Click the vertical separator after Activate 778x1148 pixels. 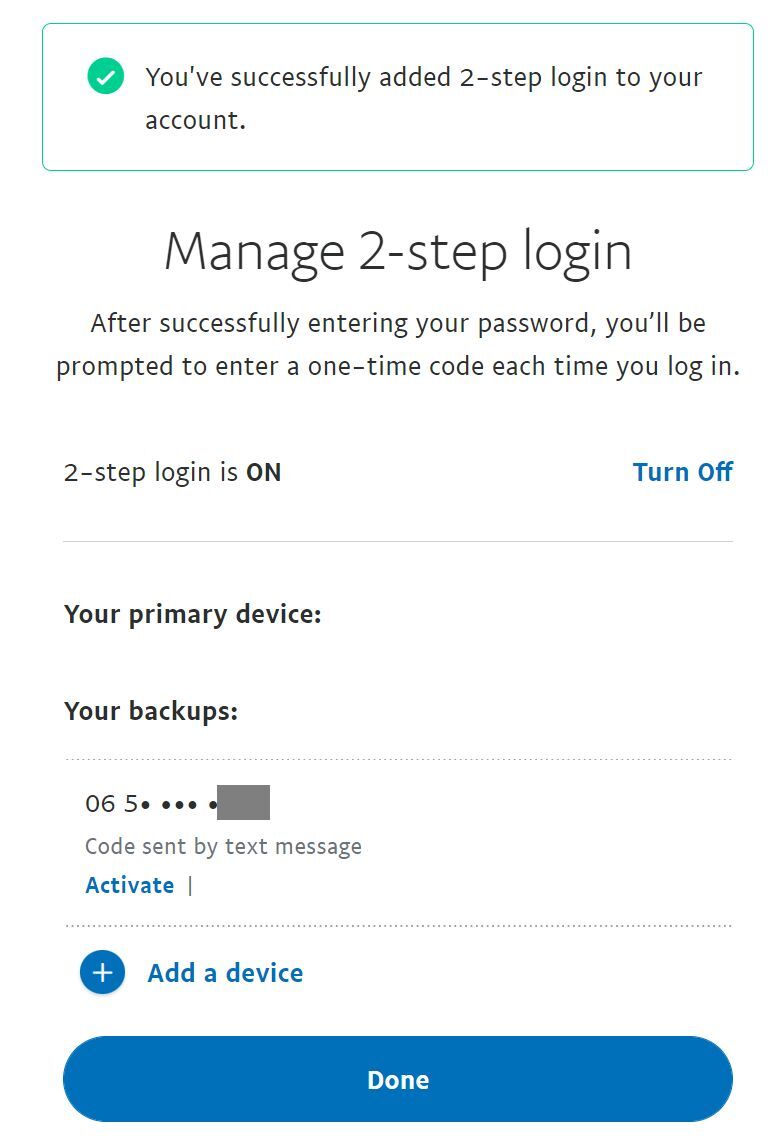click(190, 886)
